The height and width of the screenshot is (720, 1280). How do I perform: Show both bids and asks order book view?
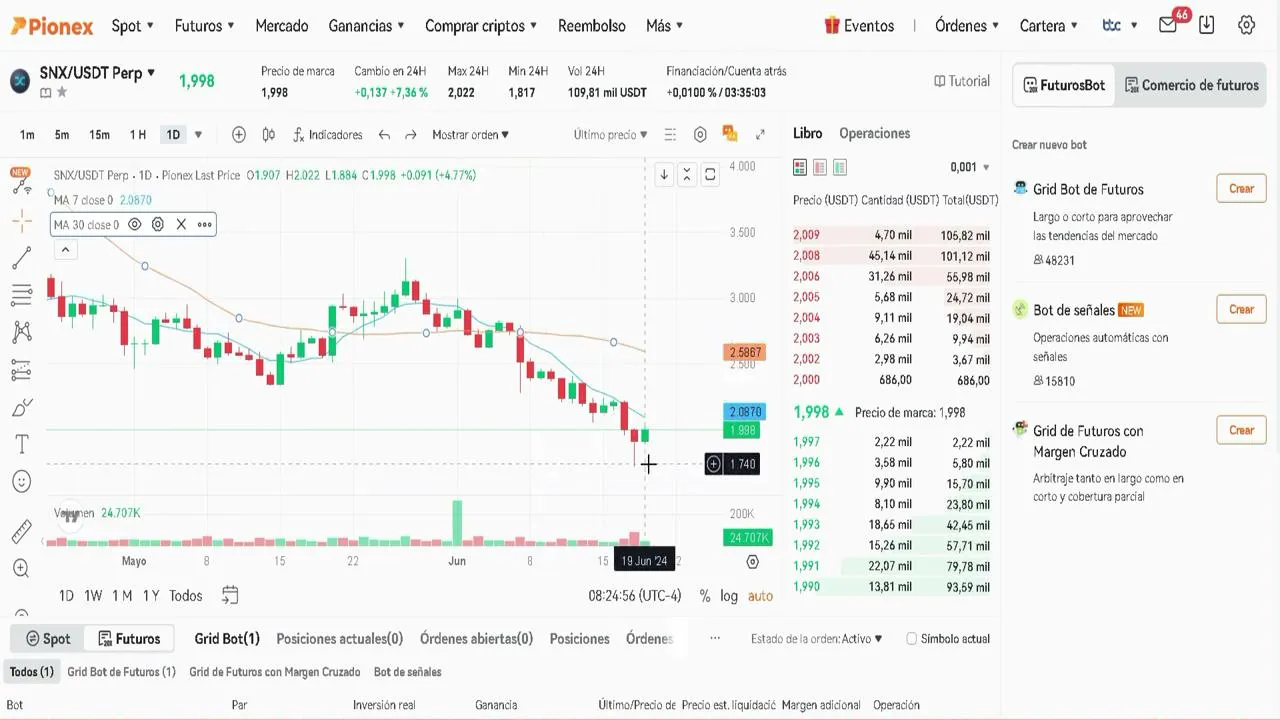pos(799,167)
